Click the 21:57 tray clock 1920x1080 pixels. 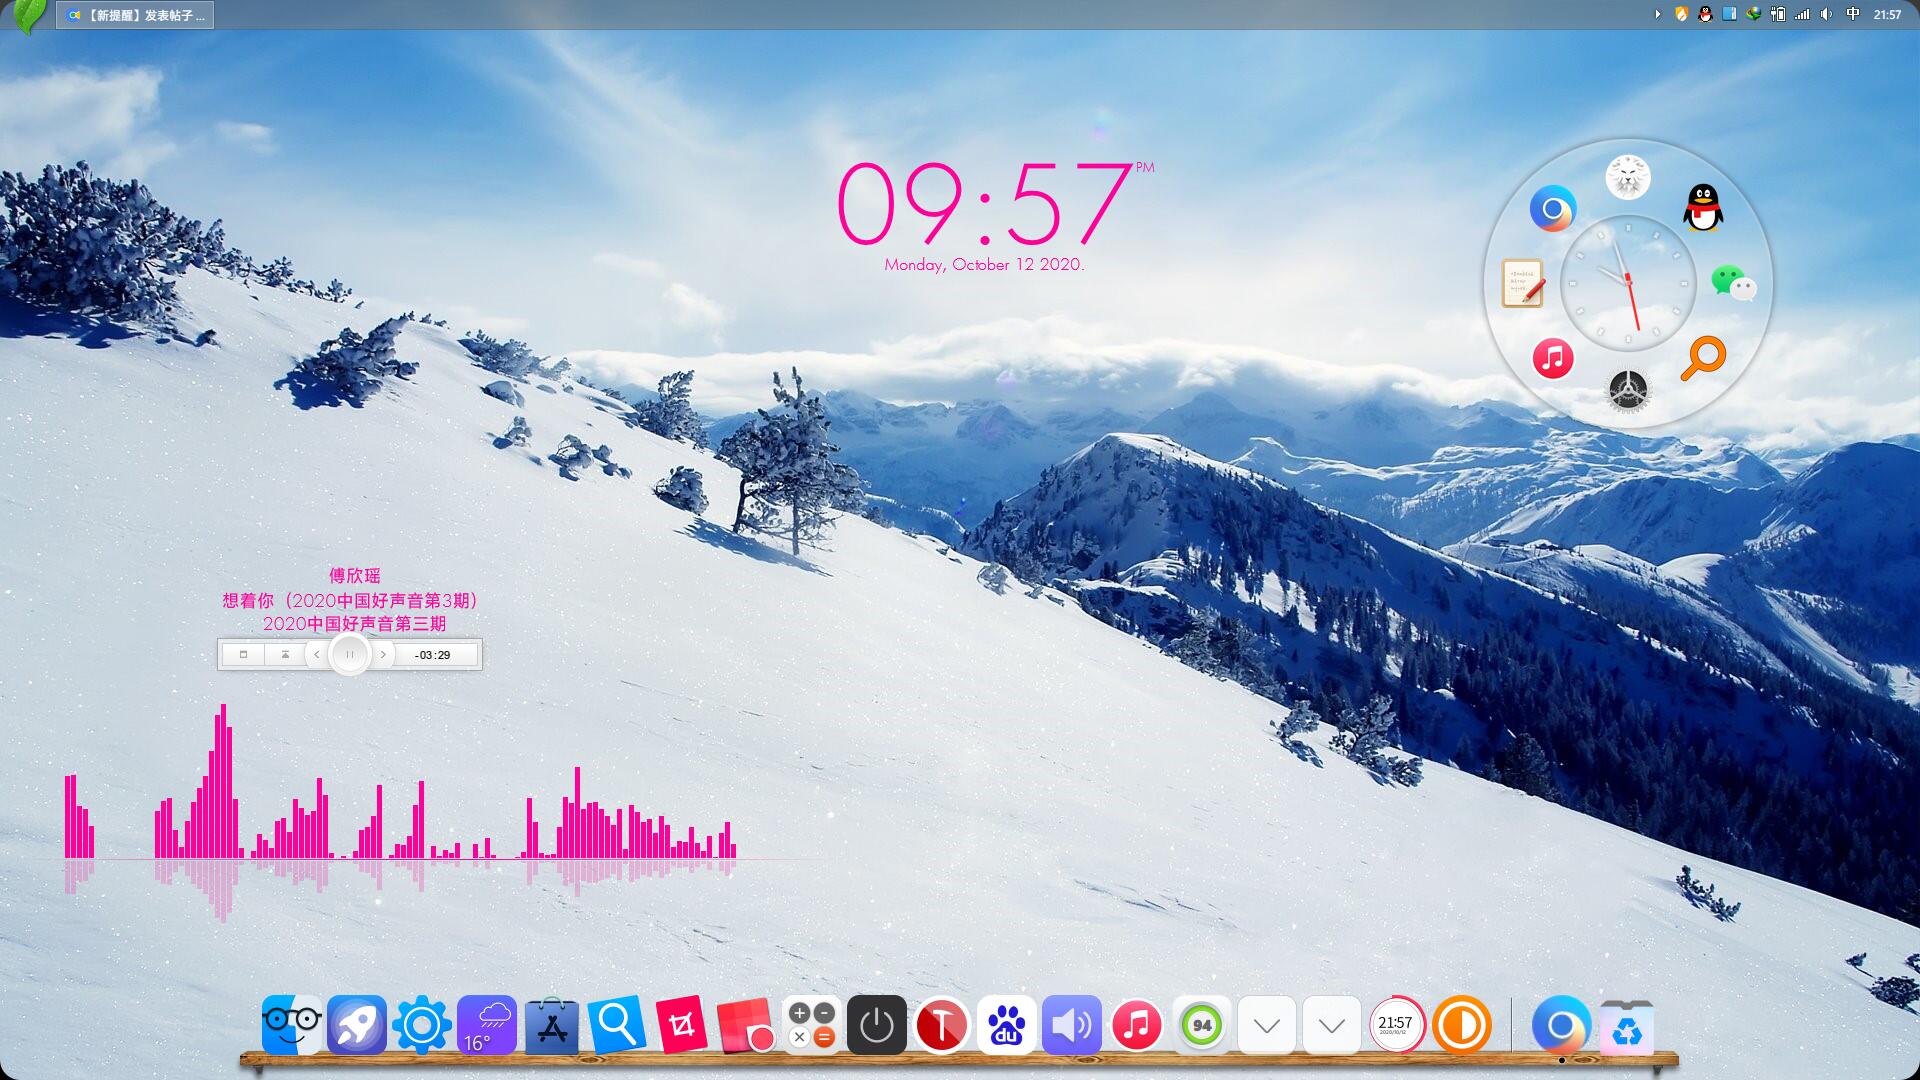tap(1887, 14)
